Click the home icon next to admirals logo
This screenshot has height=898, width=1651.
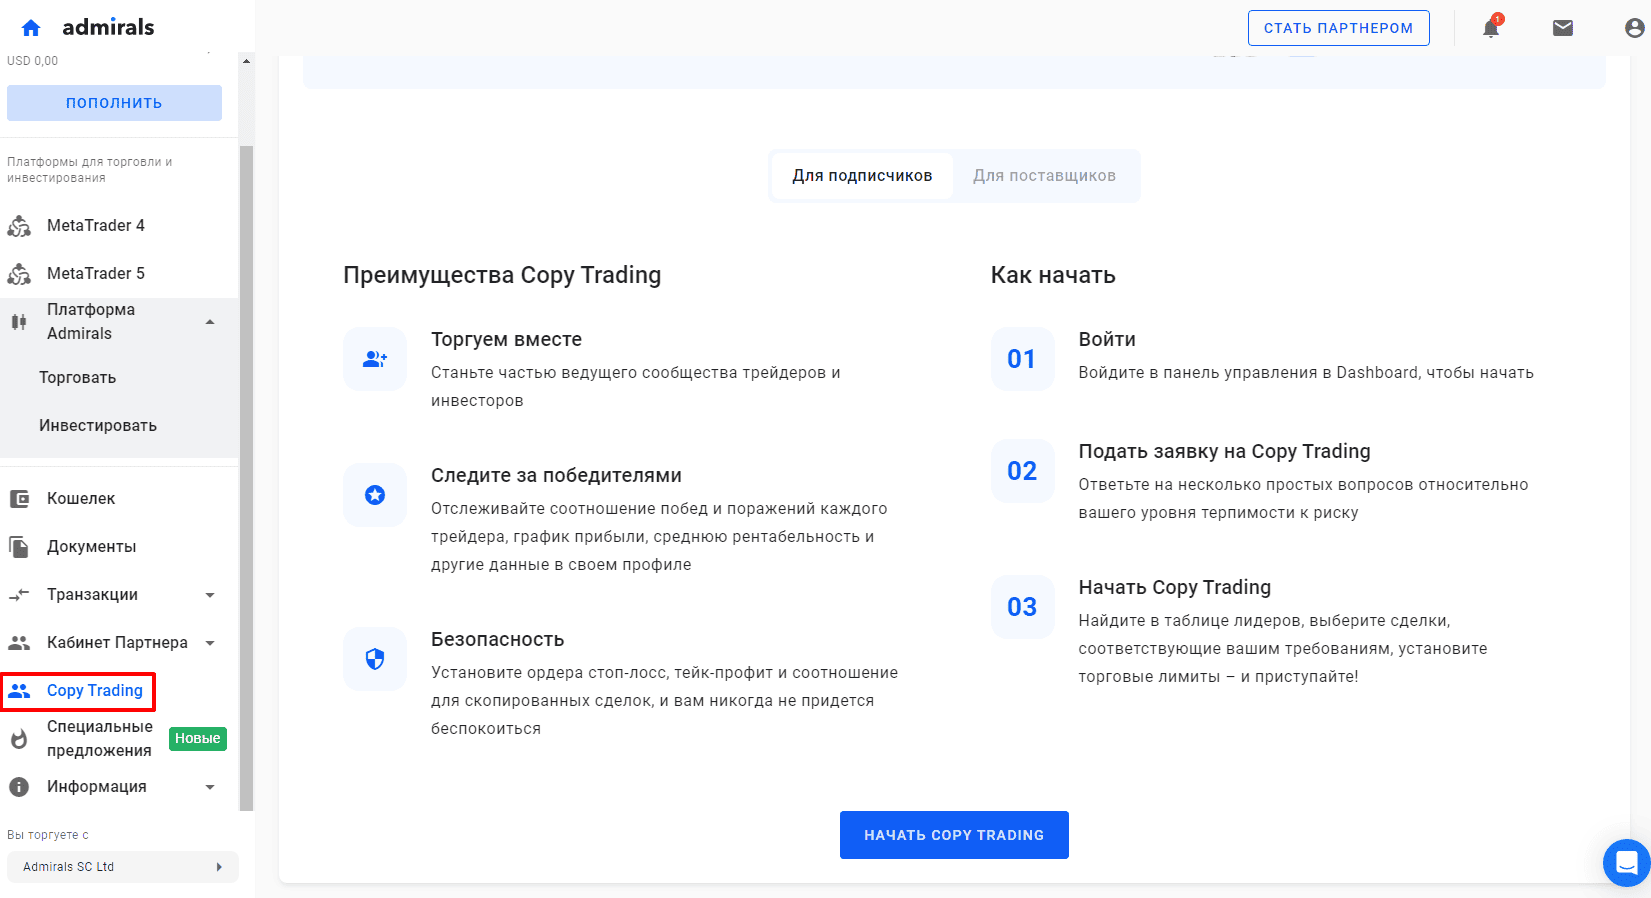pyautogui.click(x=31, y=28)
